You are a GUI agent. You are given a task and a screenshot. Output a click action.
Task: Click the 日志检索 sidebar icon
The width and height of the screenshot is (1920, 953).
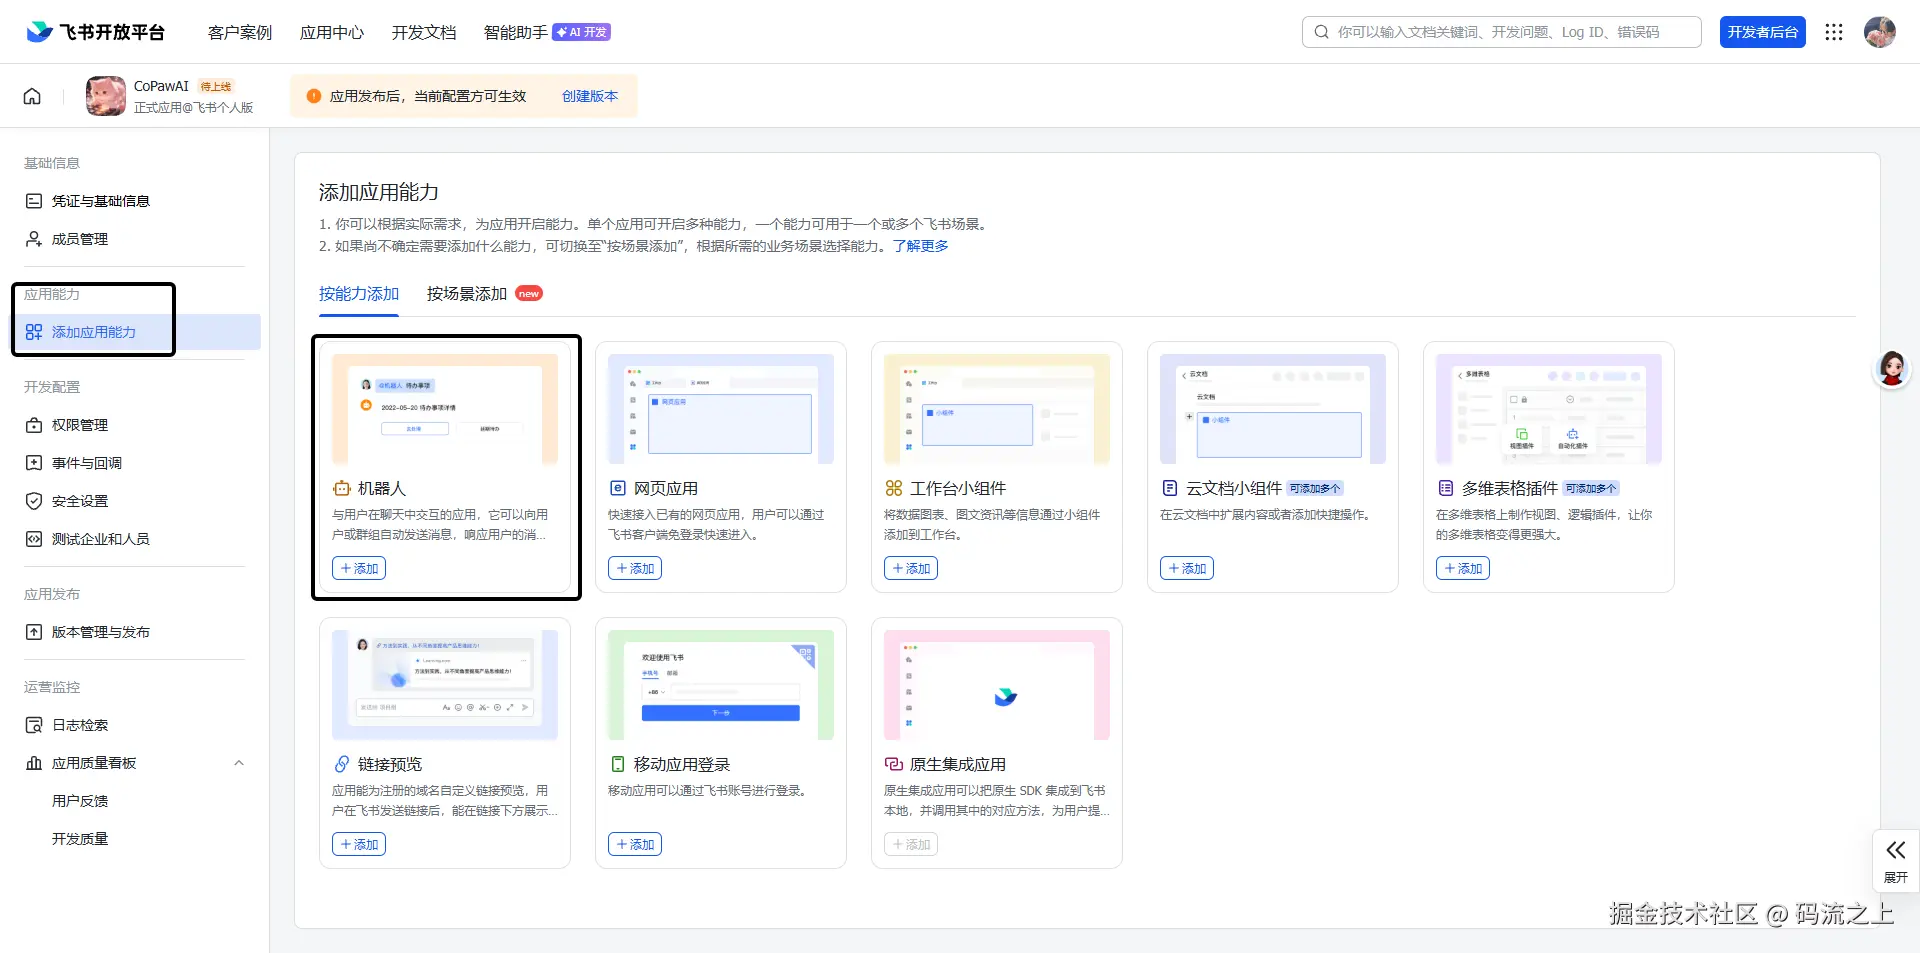coord(34,725)
